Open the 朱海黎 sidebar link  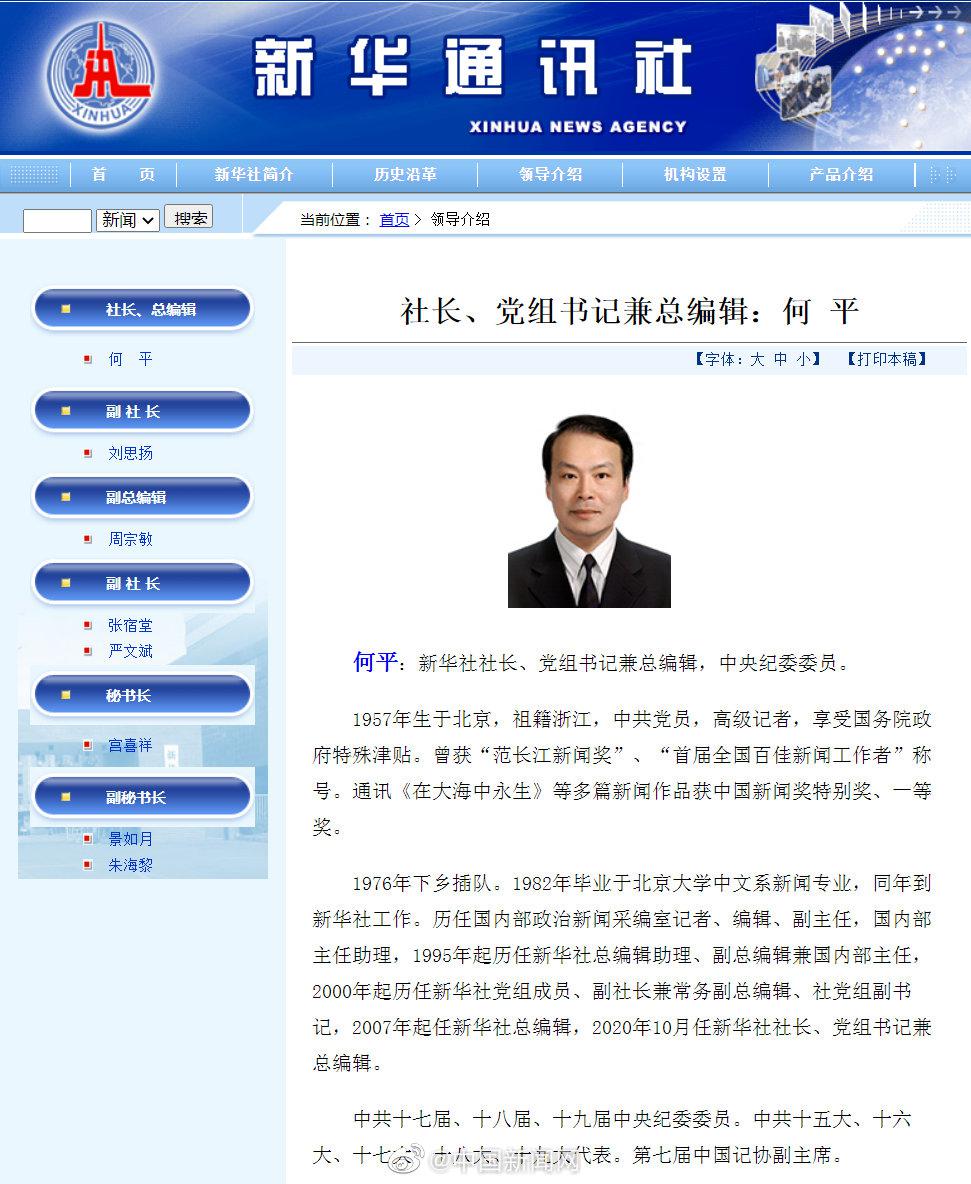(x=131, y=865)
